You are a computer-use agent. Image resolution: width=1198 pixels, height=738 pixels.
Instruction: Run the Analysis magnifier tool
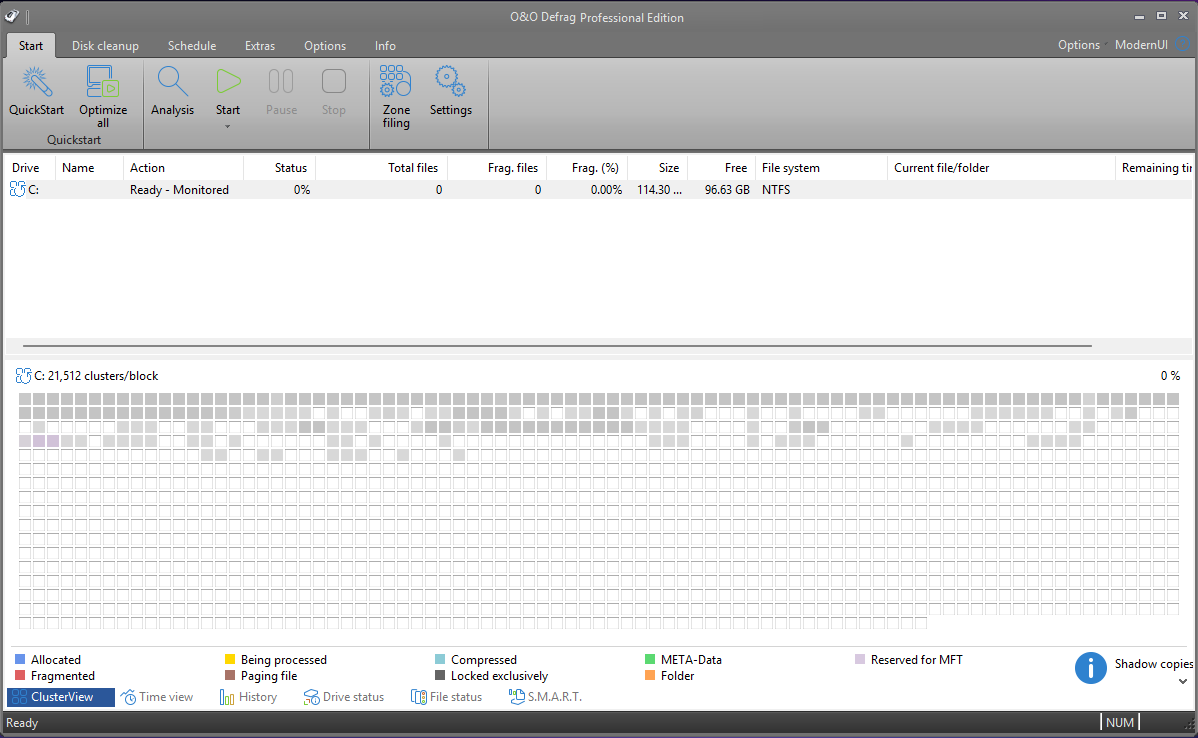[172, 82]
